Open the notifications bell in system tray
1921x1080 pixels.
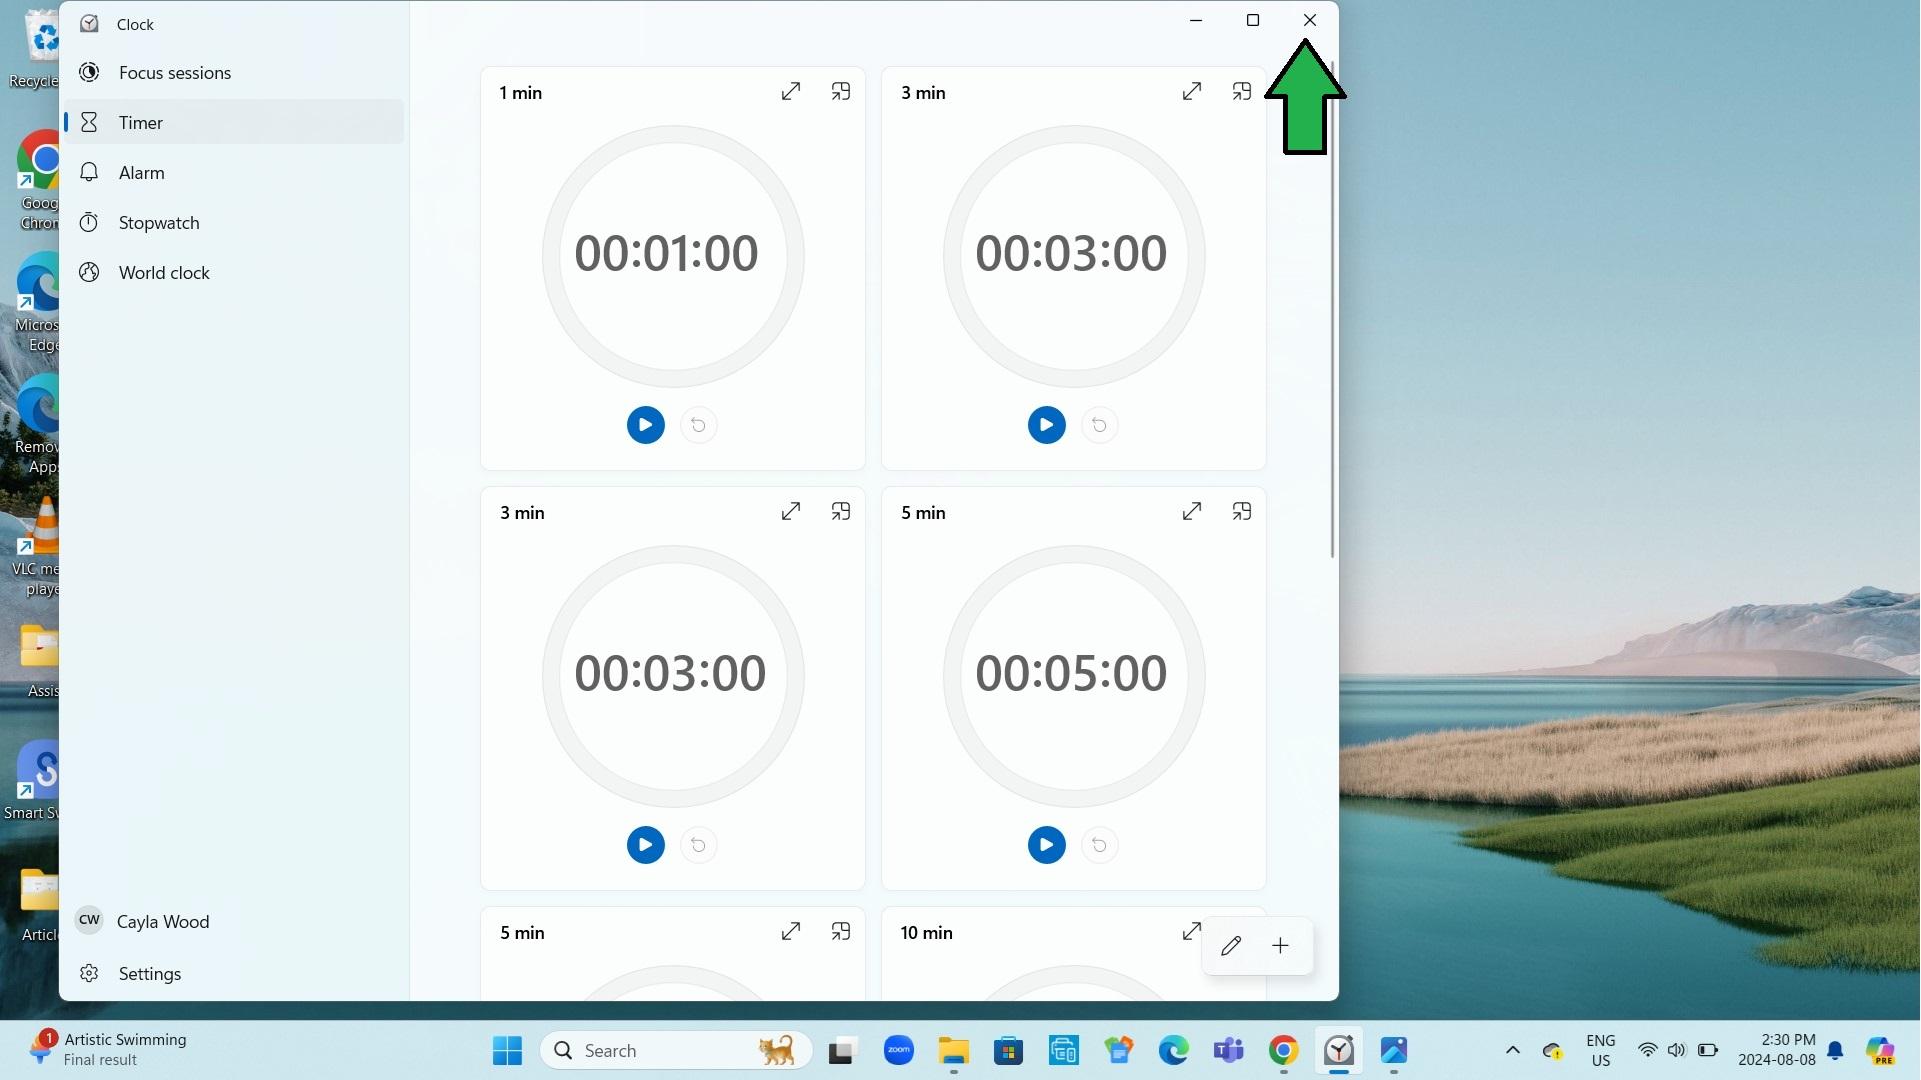[x=1835, y=1051]
